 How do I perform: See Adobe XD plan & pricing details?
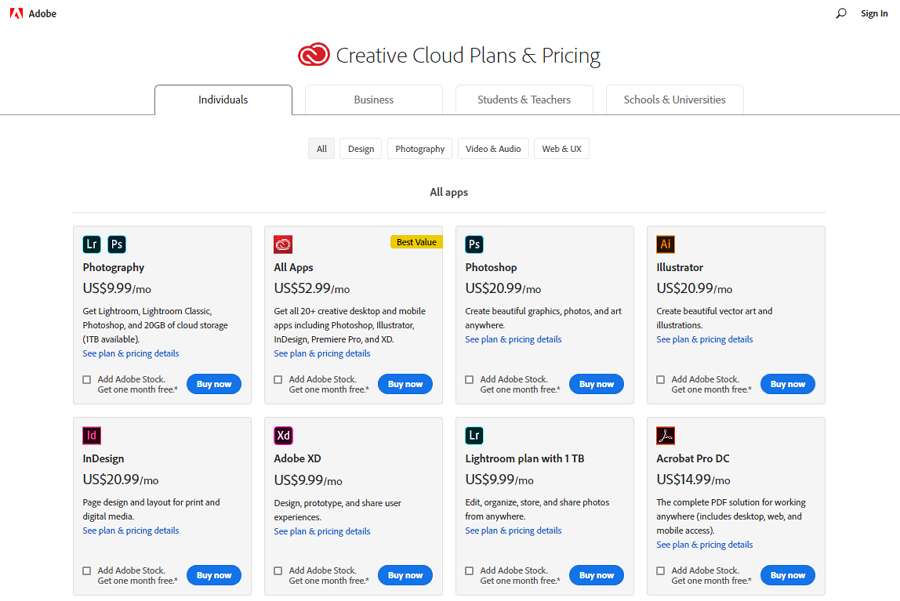click(x=322, y=532)
